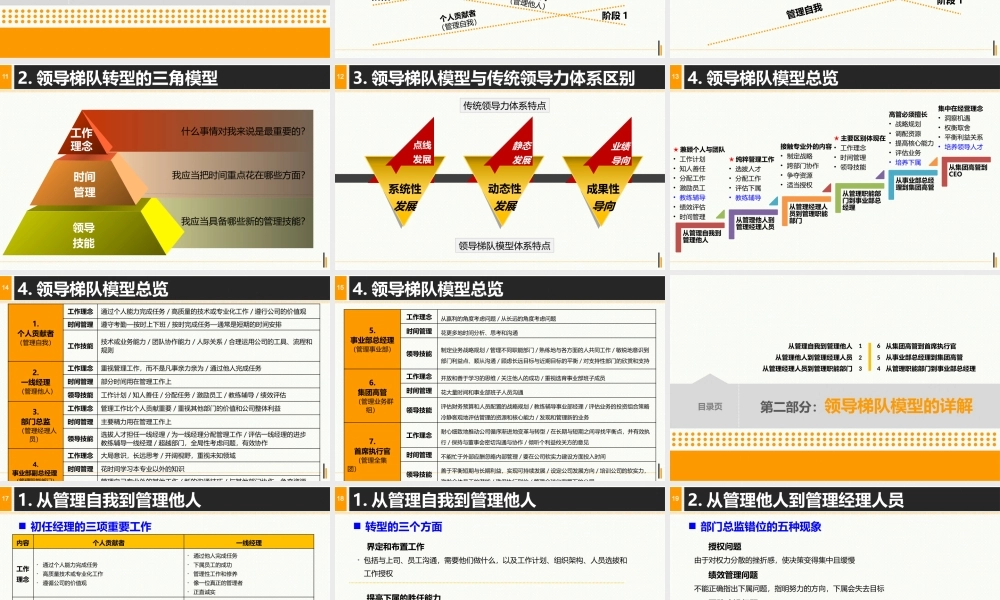1000x600 pixels.
Task: Click the 一线经理 row header in the overview table
Action: (36, 382)
